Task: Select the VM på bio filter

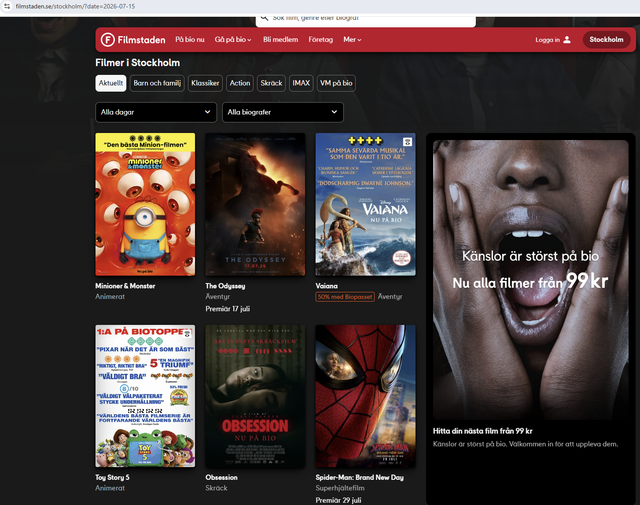Action: [336, 83]
